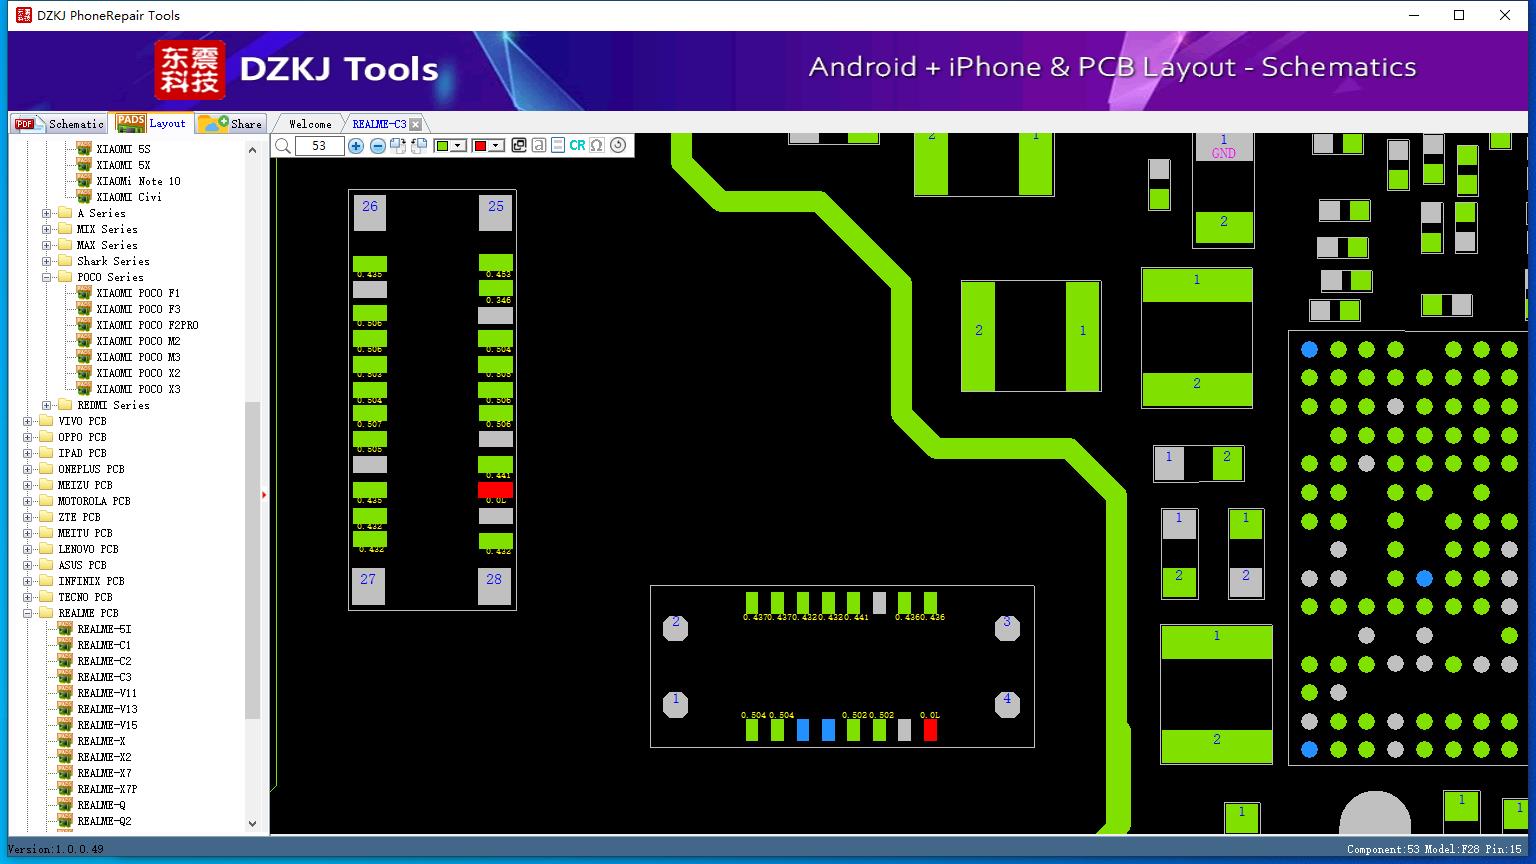
Task: Expand the A Series folder
Action: 47,213
